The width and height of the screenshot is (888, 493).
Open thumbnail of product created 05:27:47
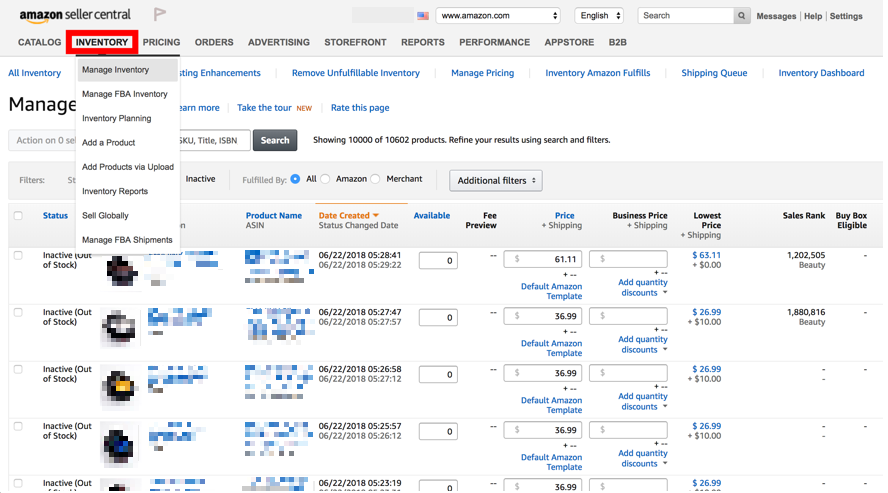119,328
